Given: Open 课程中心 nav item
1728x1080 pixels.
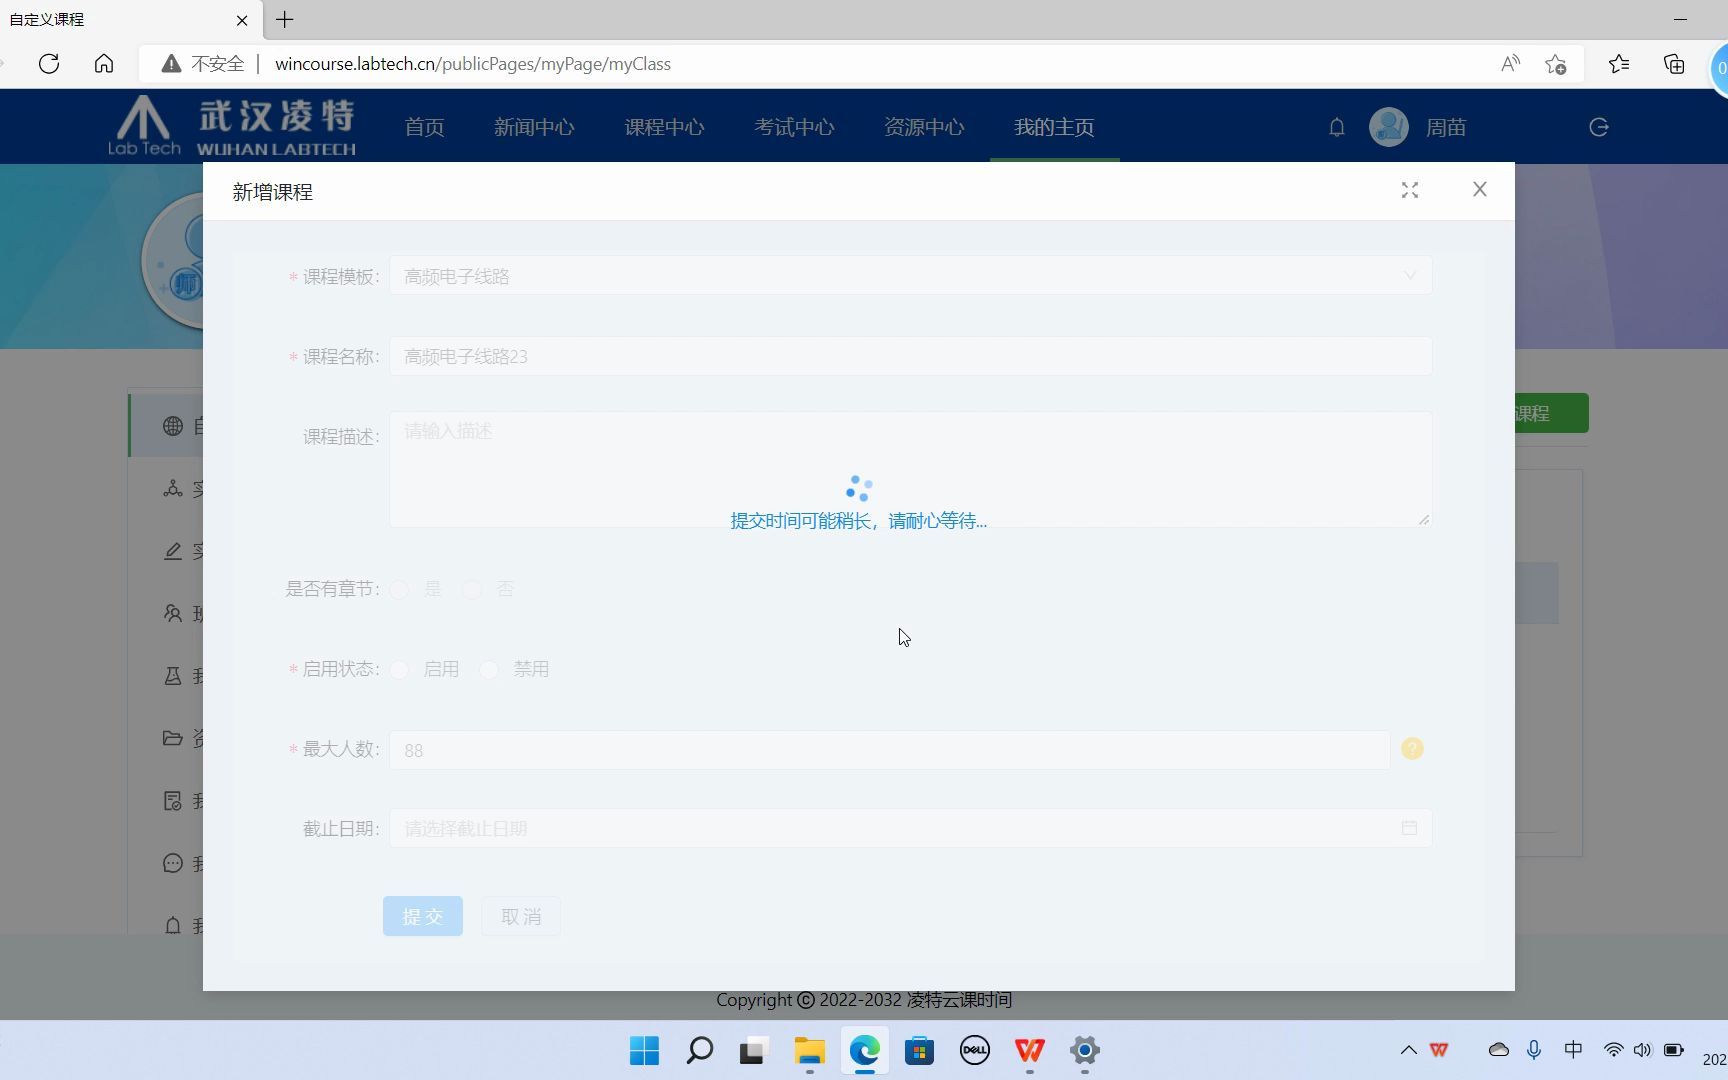Looking at the screenshot, I should click(x=664, y=127).
